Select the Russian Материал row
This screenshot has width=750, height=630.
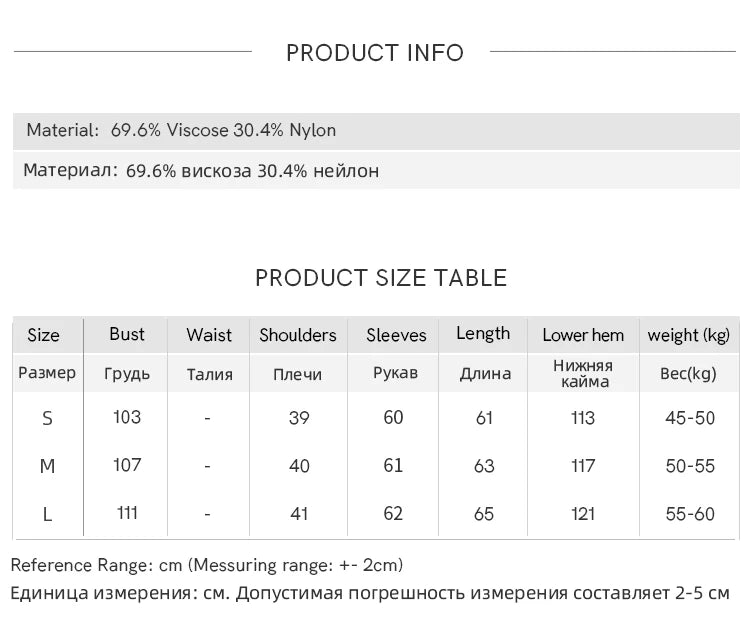click(376, 170)
